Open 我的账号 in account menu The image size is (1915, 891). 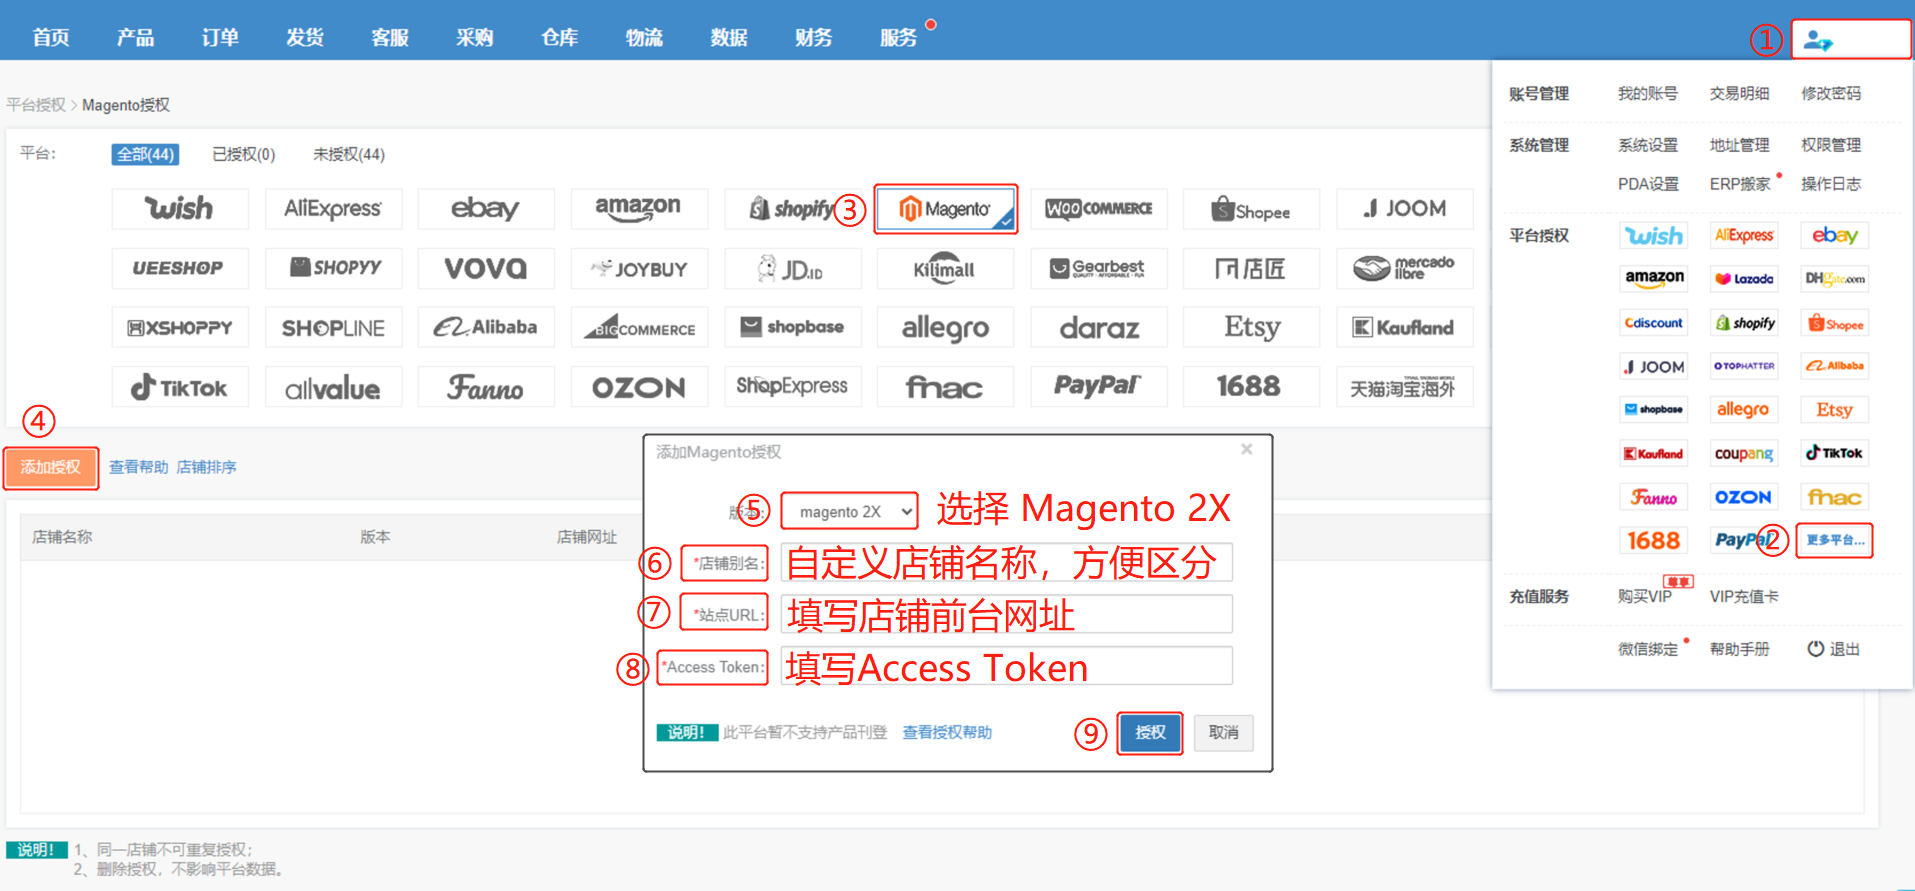1648,93
